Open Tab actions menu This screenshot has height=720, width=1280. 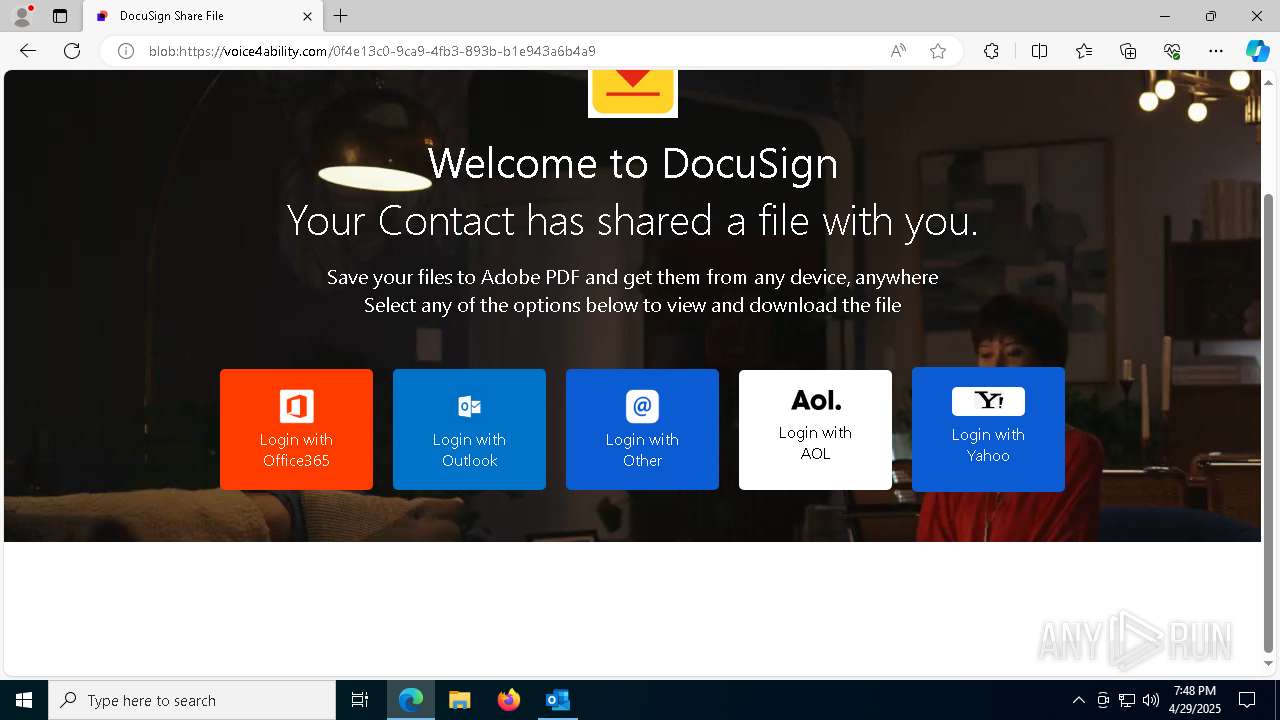(60, 16)
